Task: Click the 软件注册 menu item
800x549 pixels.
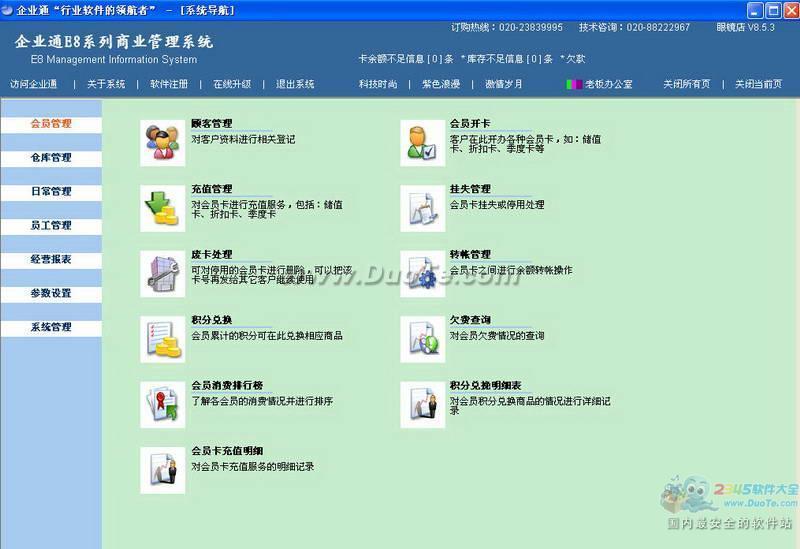Action: (169, 84)
